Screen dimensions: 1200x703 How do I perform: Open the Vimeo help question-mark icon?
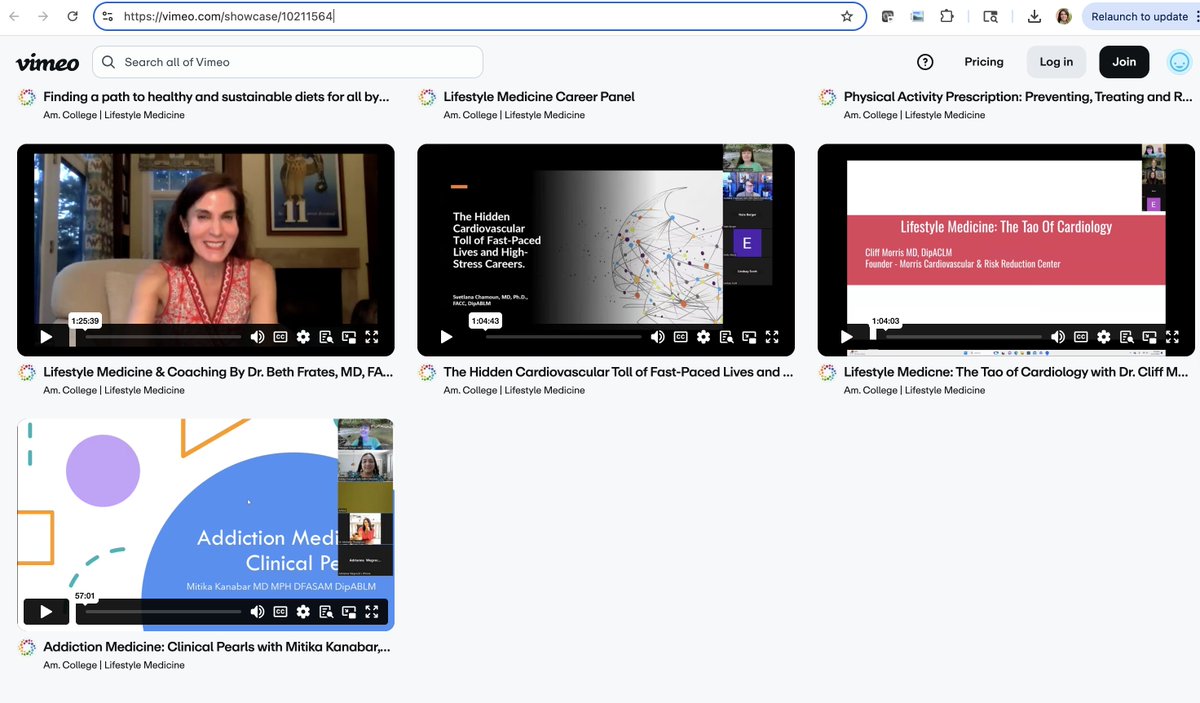[x=925, y=62]
